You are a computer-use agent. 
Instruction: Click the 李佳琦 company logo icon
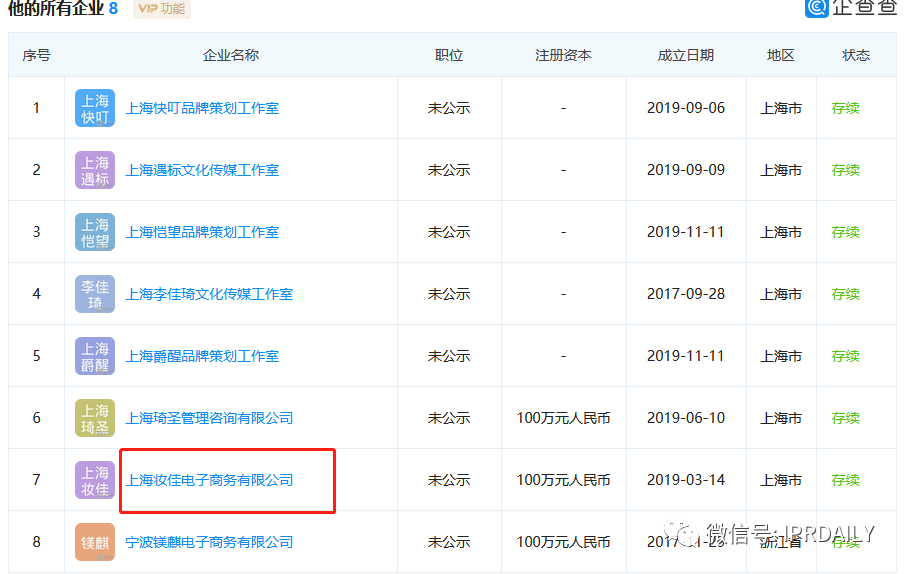click(x=95, y=294)
